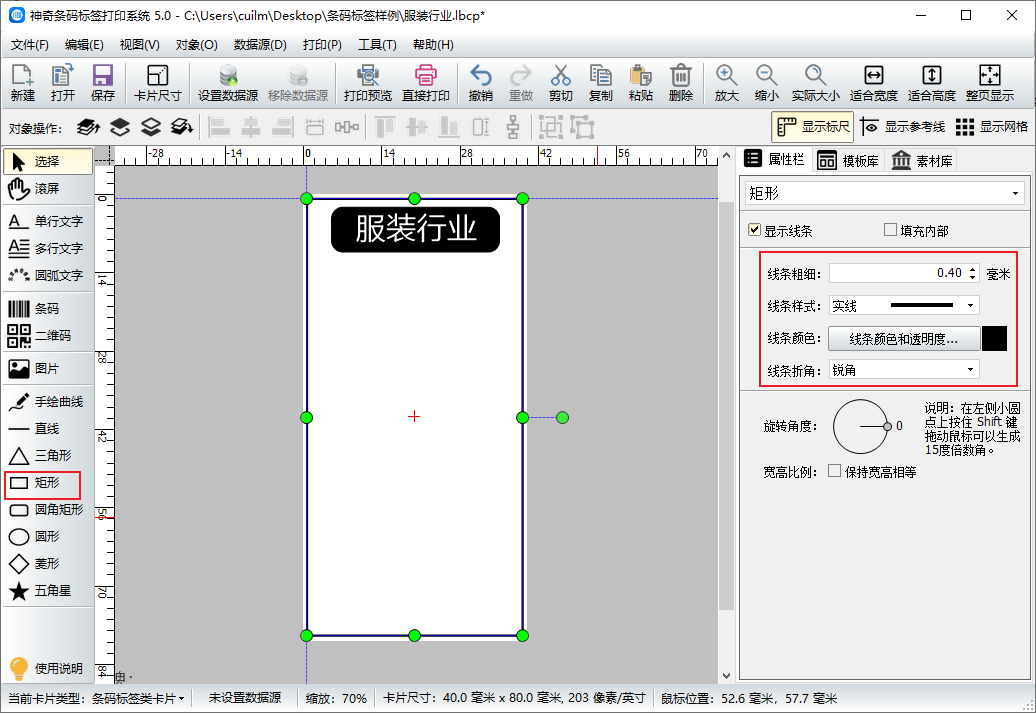The height and width of the screenshot is (713, 1036).
Task: Click the black line color swatch
Action: 994,339
